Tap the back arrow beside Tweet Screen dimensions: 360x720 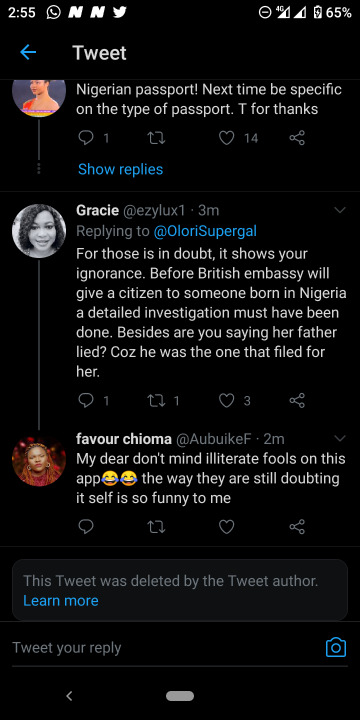[28, 53]
